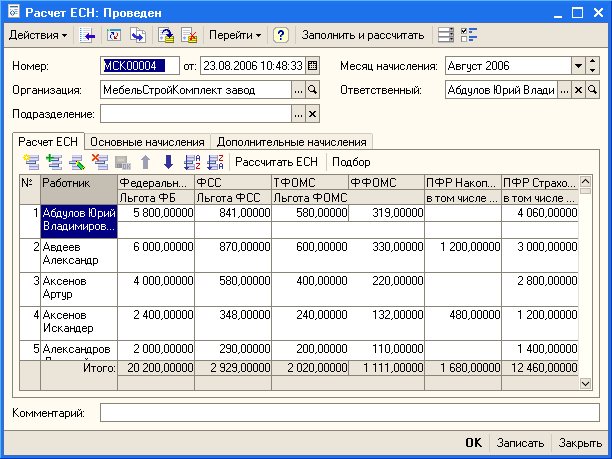Click the create-based-on icon in toolbar
This screenshot has height=459, width=612.
point(138,35)
